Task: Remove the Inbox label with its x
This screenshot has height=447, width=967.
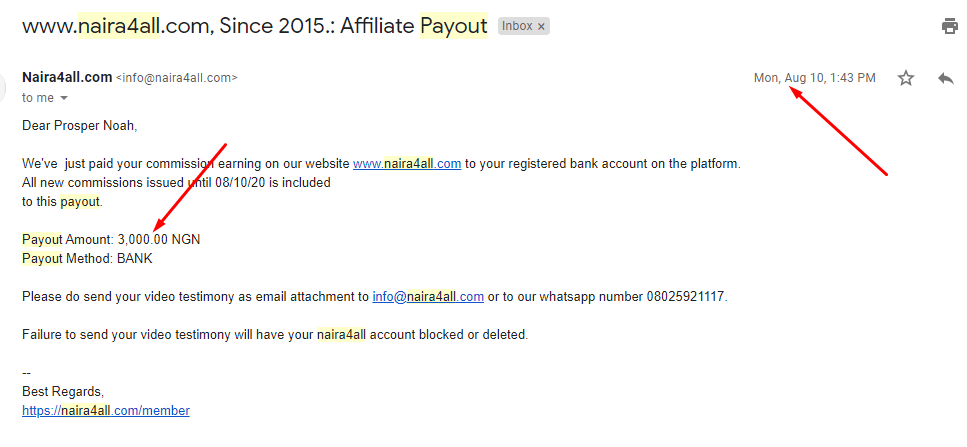Action: (541, 27)
